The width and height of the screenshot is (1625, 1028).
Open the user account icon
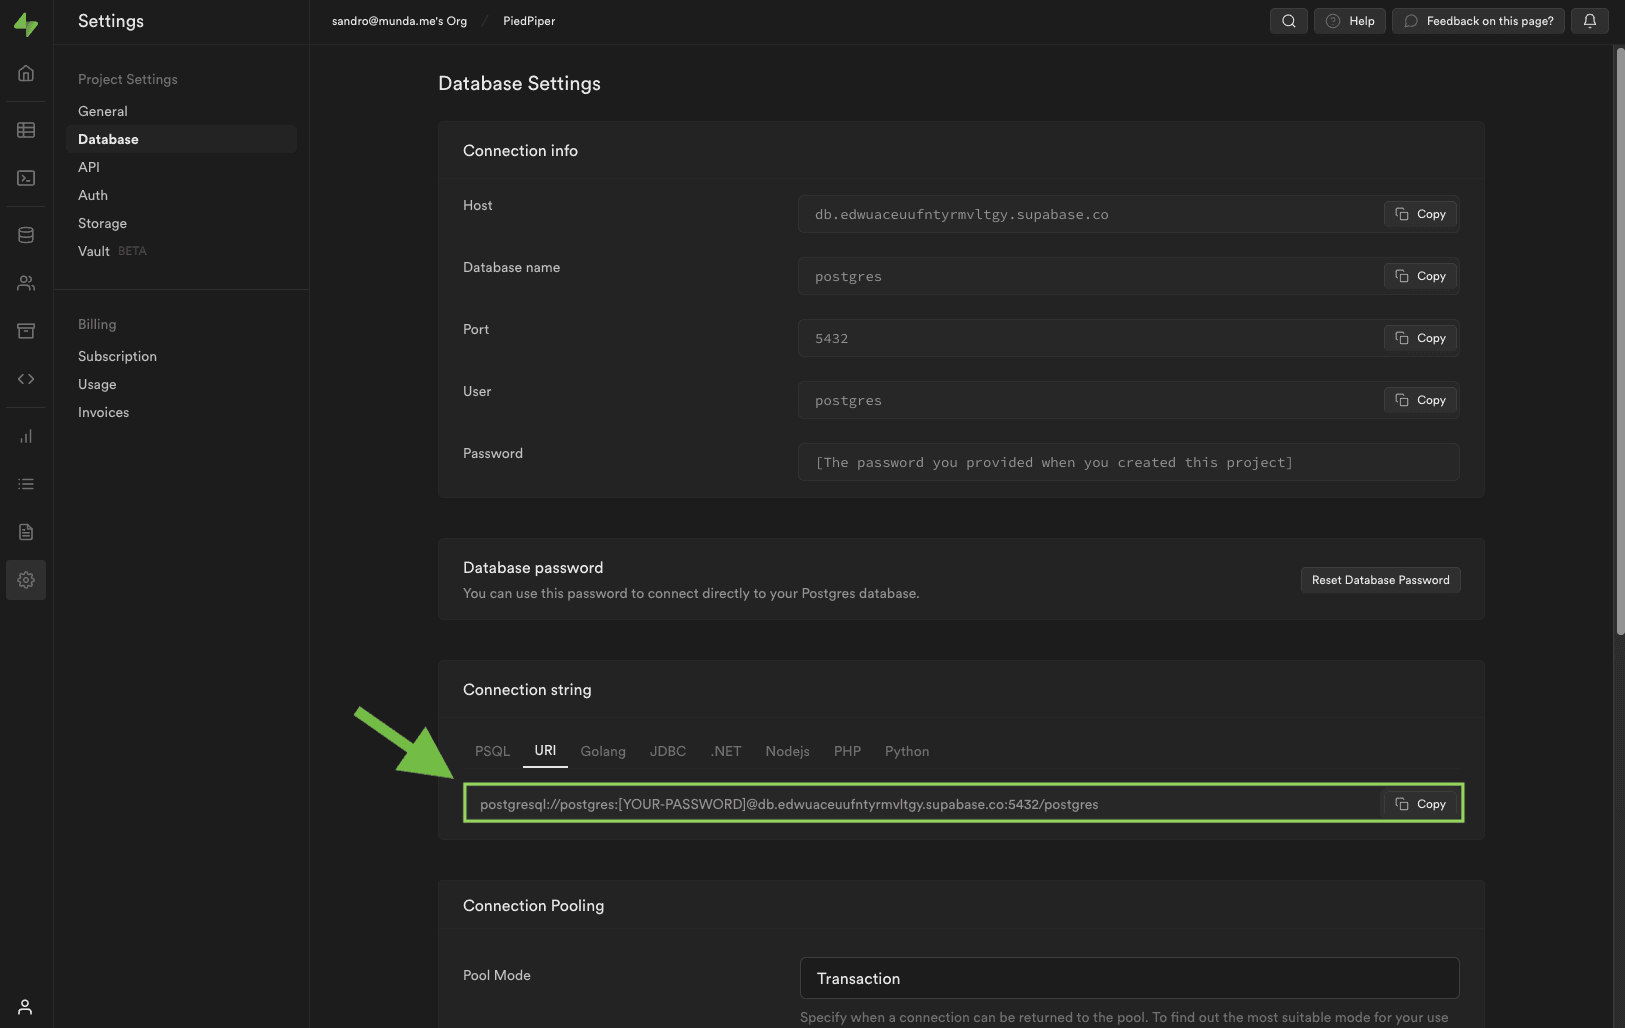pyautogui.click(x=26, y=1007)
